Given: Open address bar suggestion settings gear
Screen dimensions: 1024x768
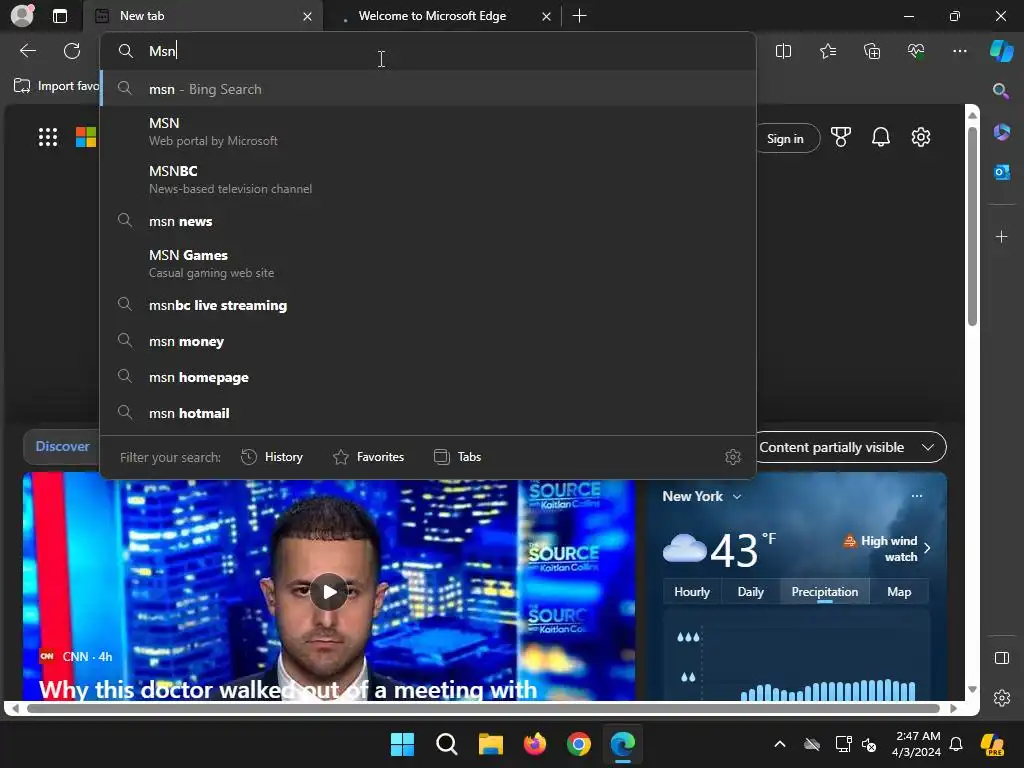Looking at the screenshot, I should click(733, 457).
